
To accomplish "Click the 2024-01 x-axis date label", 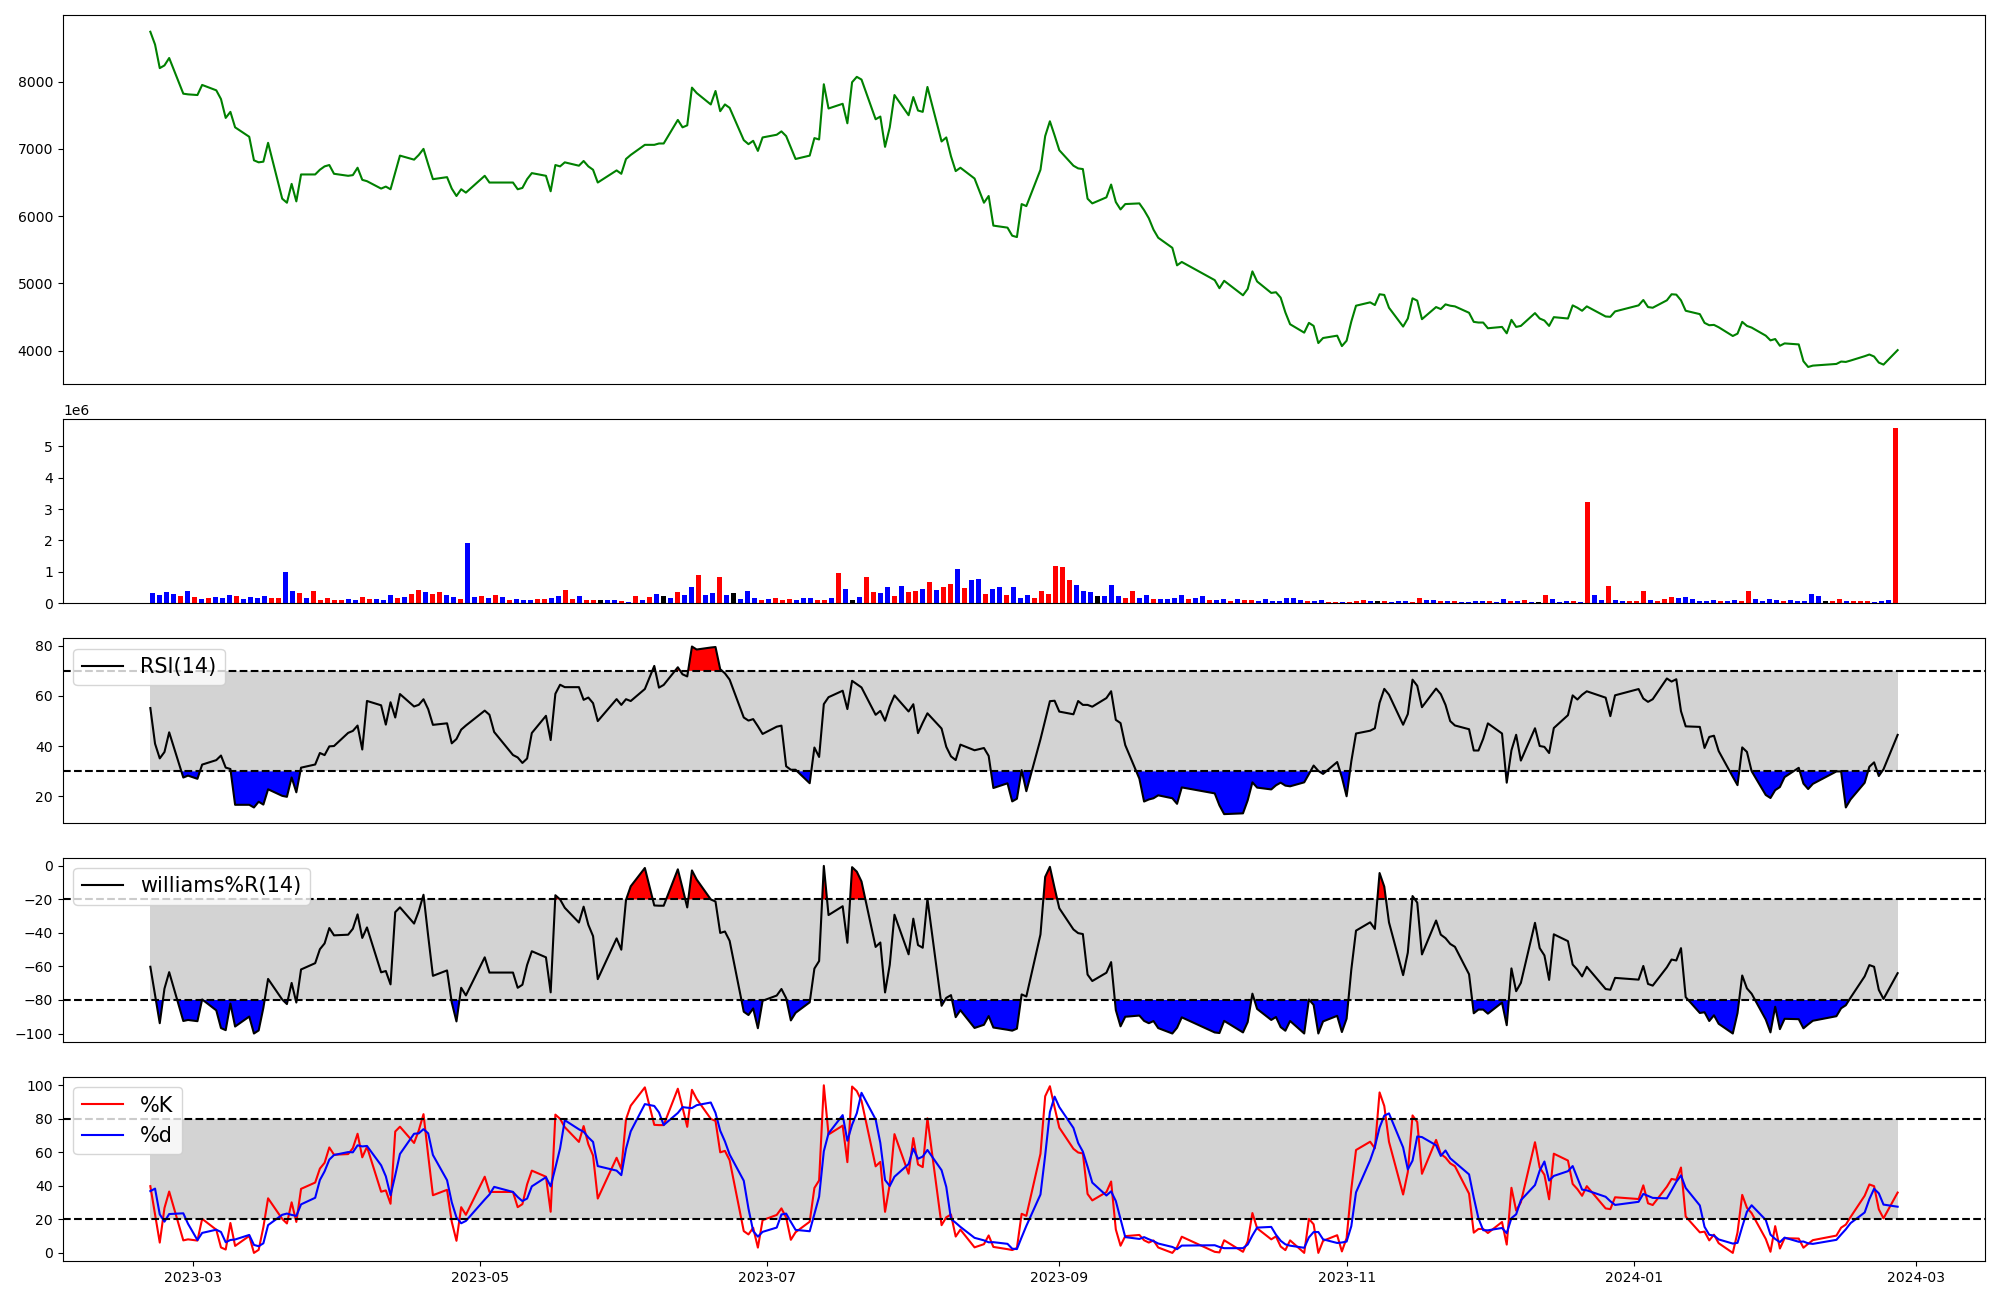I will tap(1634, 1277).
